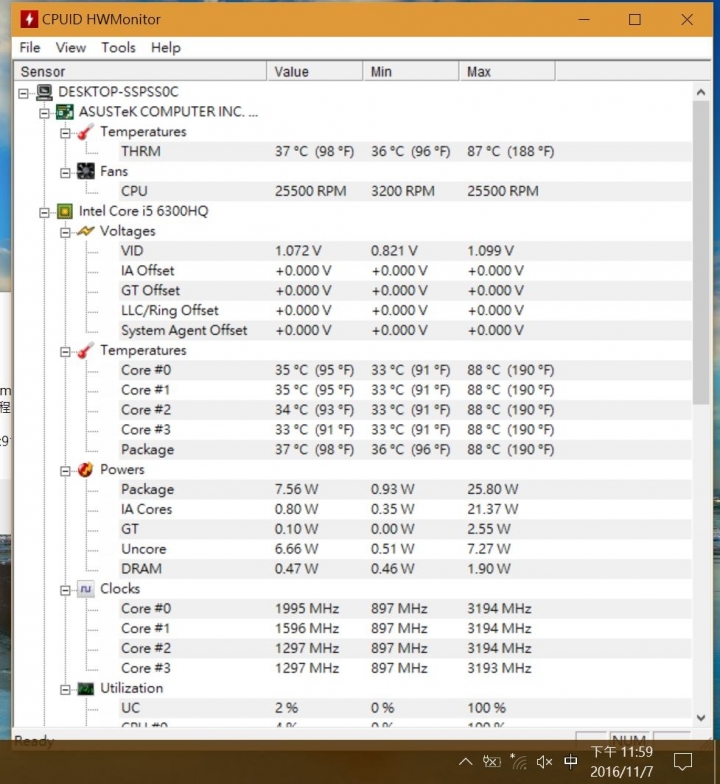This screenshot has height=784, width=720.
Task: Select the temperature Core #0 row
Action: pos(405,370)
